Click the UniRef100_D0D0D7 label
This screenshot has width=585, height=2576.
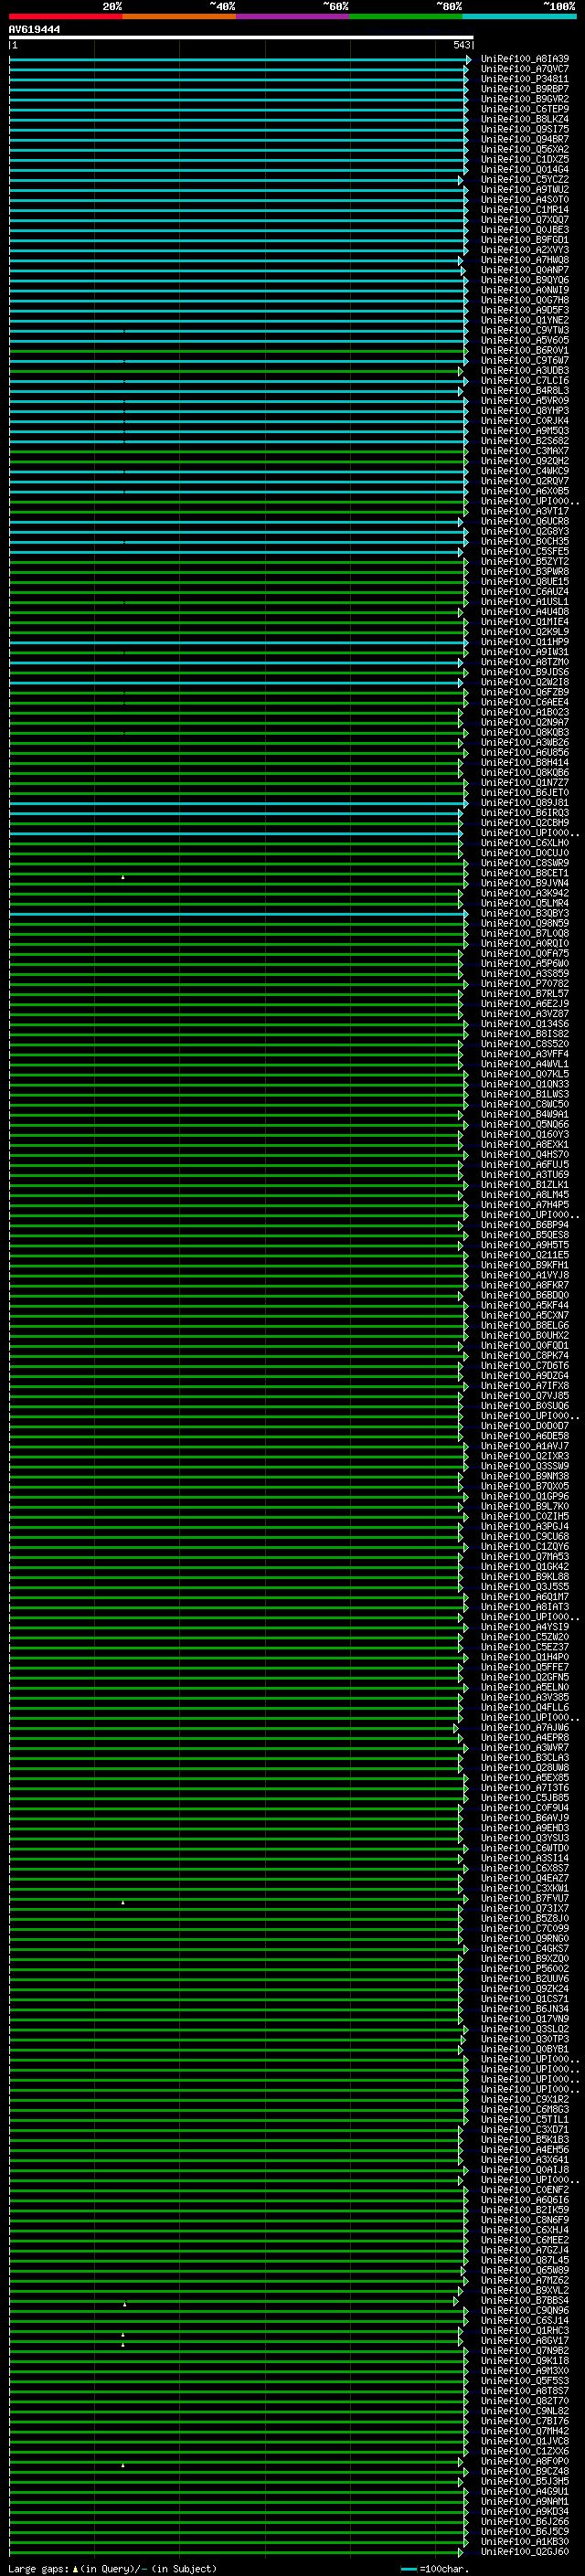[525, 1426]
